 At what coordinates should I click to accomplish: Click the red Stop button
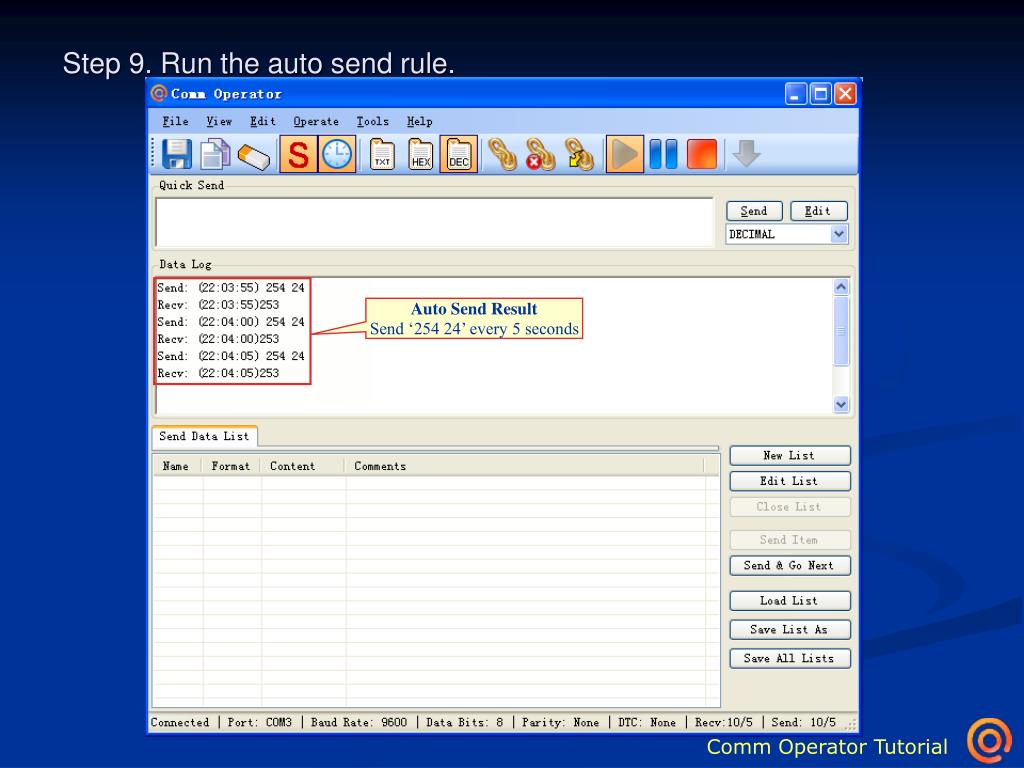point(702,155)
